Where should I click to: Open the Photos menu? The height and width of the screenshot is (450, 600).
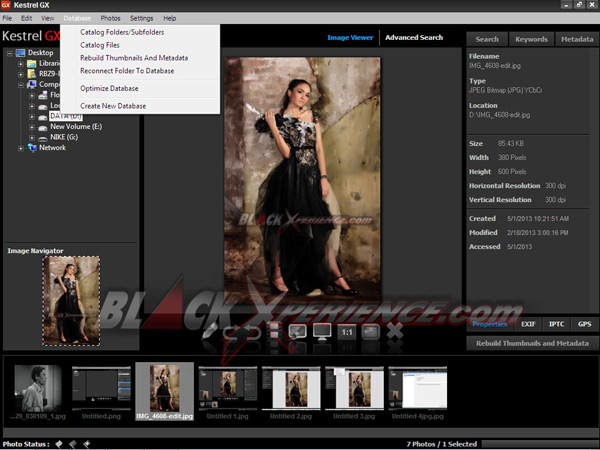[x=110, y=18]
